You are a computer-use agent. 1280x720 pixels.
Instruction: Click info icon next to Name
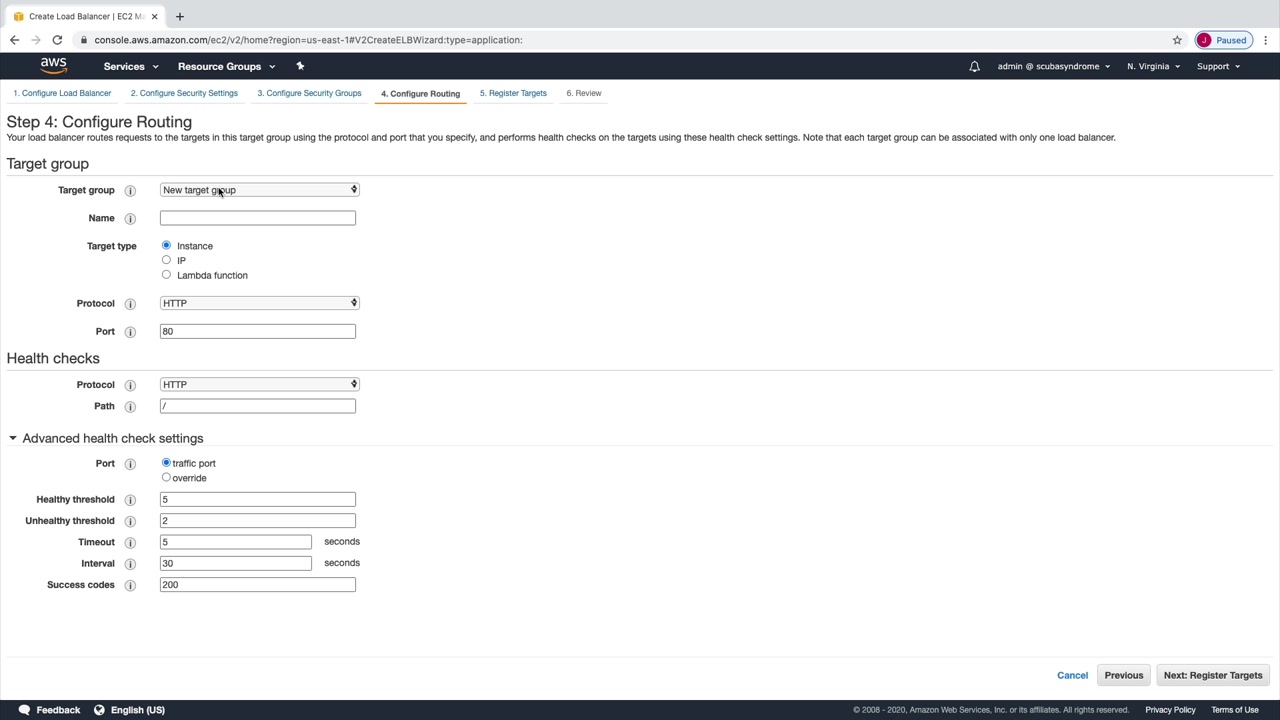[130, 219]
